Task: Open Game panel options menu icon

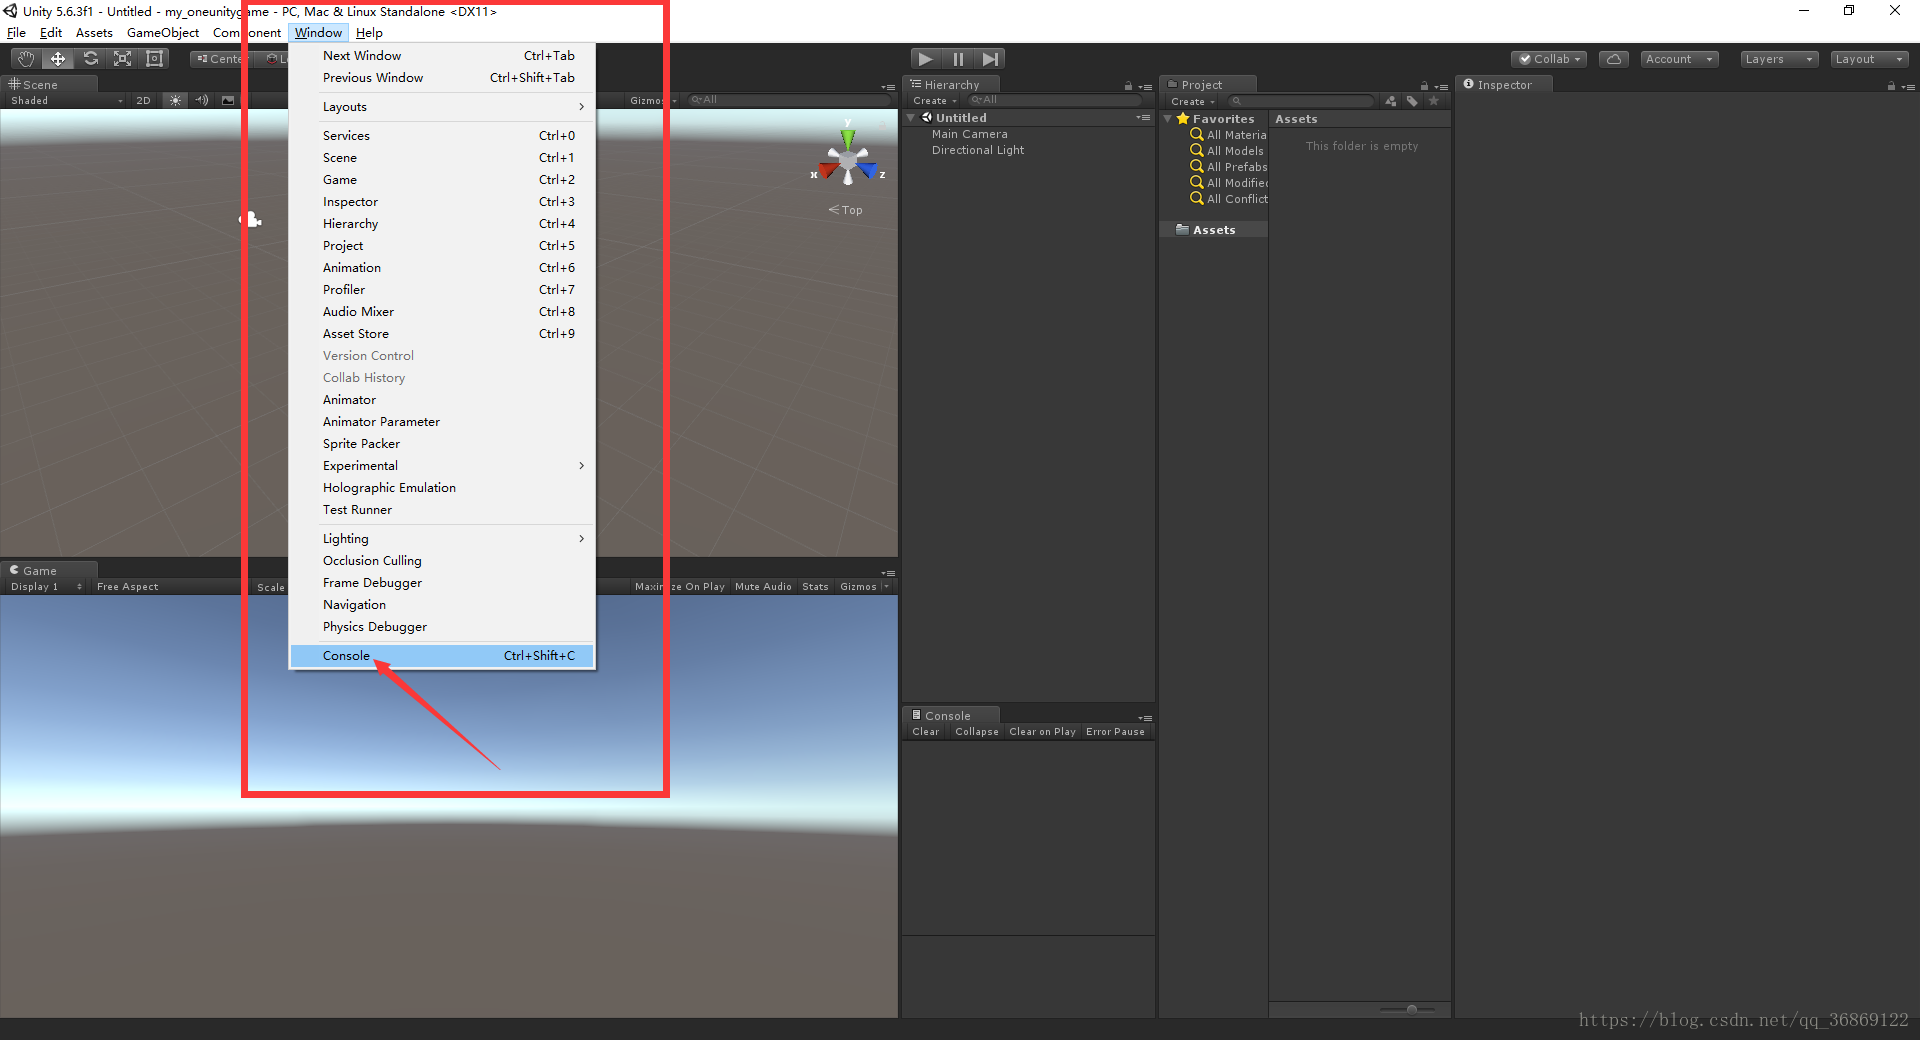Action: 888,573
